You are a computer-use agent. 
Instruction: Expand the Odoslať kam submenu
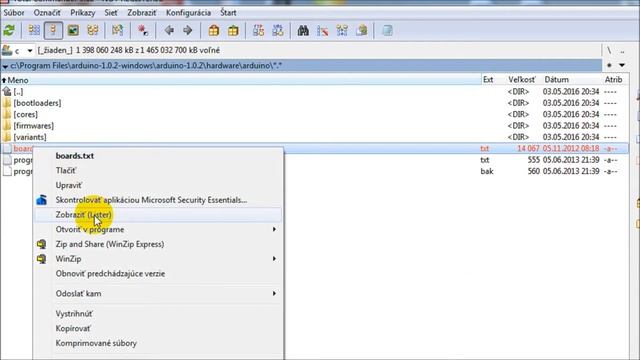point(158,293)
